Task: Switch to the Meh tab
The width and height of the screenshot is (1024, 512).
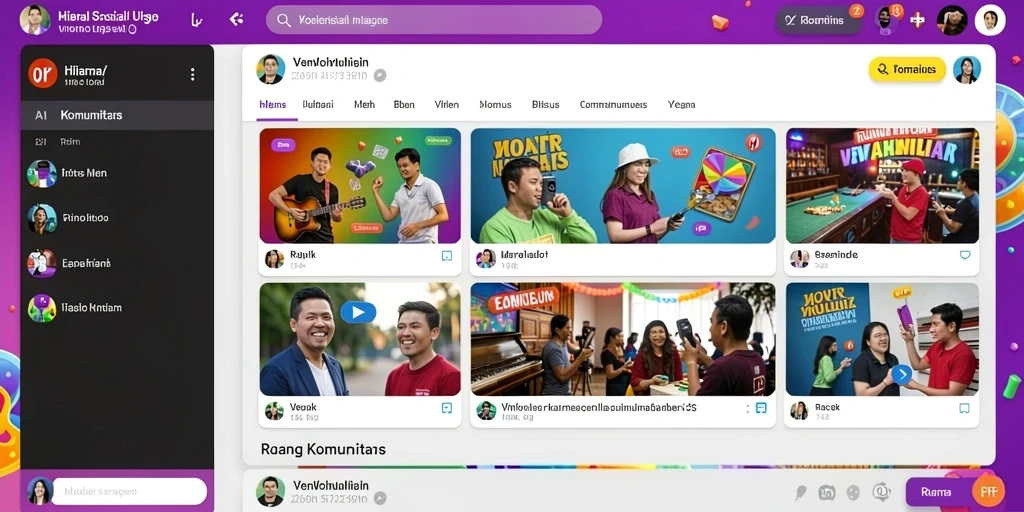Action: coord(364,104)
